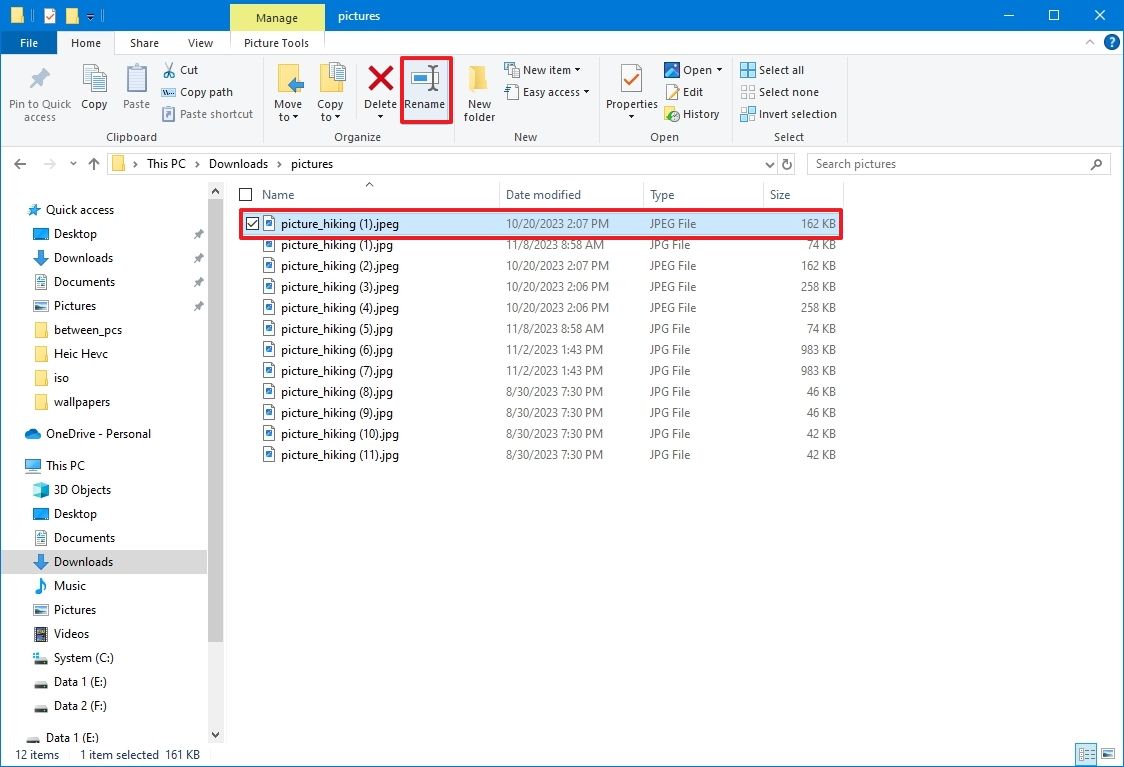Switch to the Share tab

(x=143, y=43)
